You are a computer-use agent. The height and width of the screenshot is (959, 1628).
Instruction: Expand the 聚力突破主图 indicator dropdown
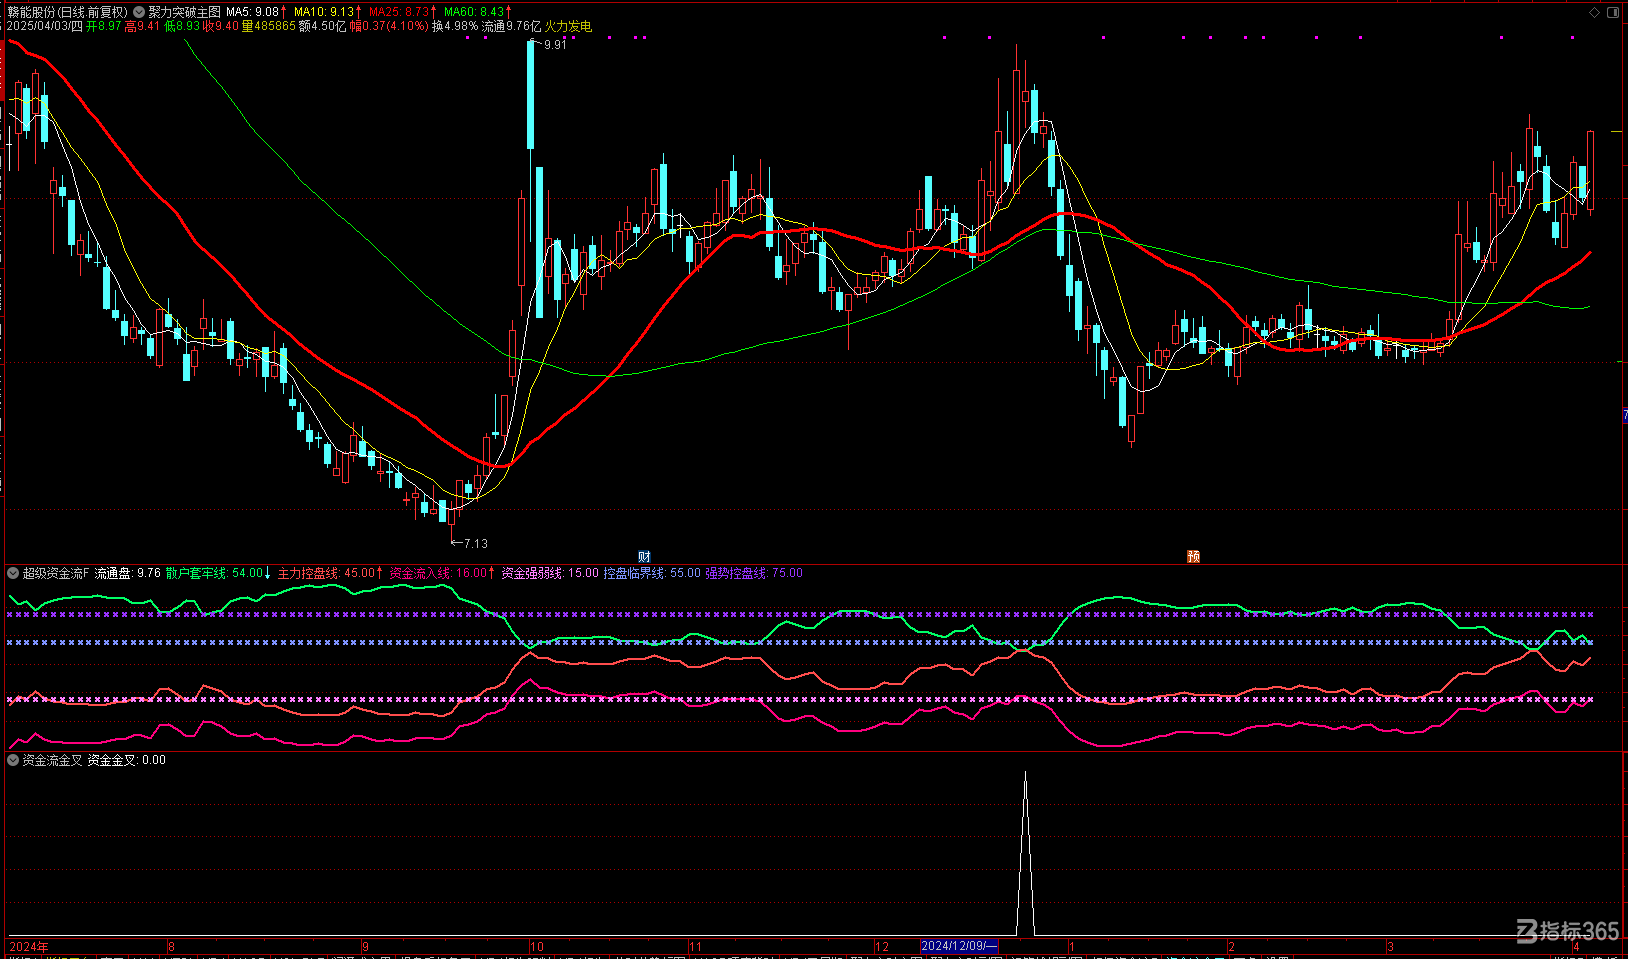click(x=139, y=12)
